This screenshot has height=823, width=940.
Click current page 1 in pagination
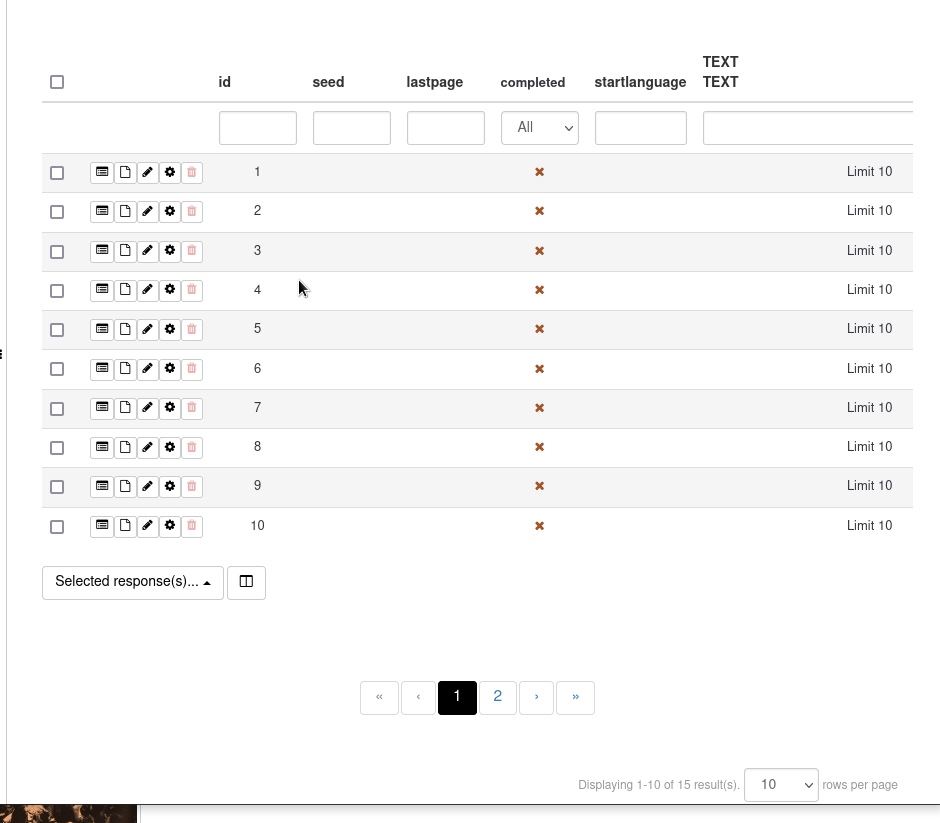[x=457, y=697]
